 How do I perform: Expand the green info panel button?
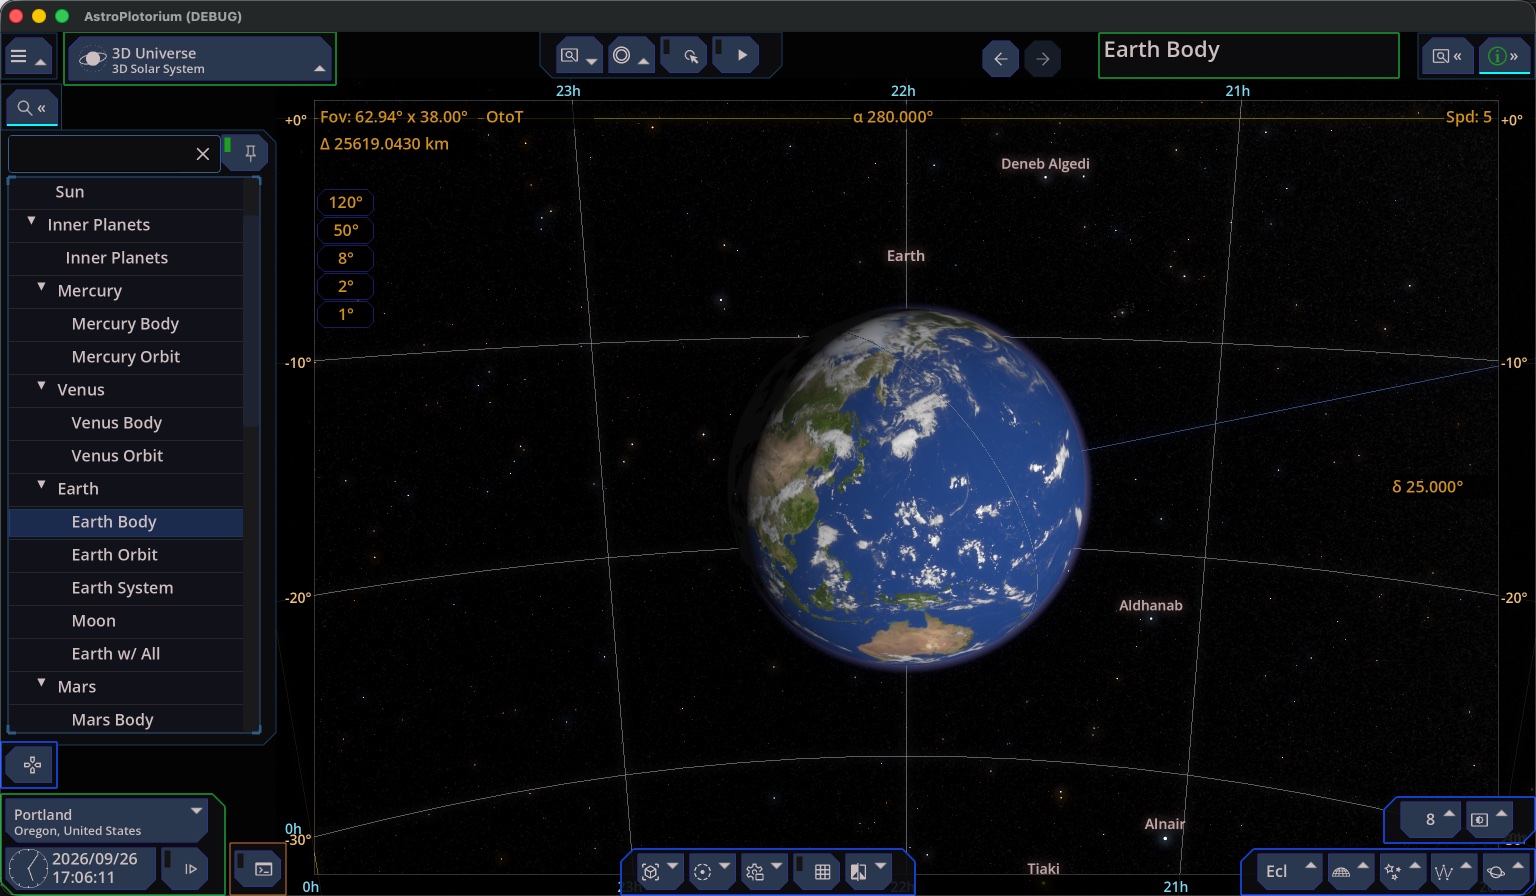(1503, 57)
